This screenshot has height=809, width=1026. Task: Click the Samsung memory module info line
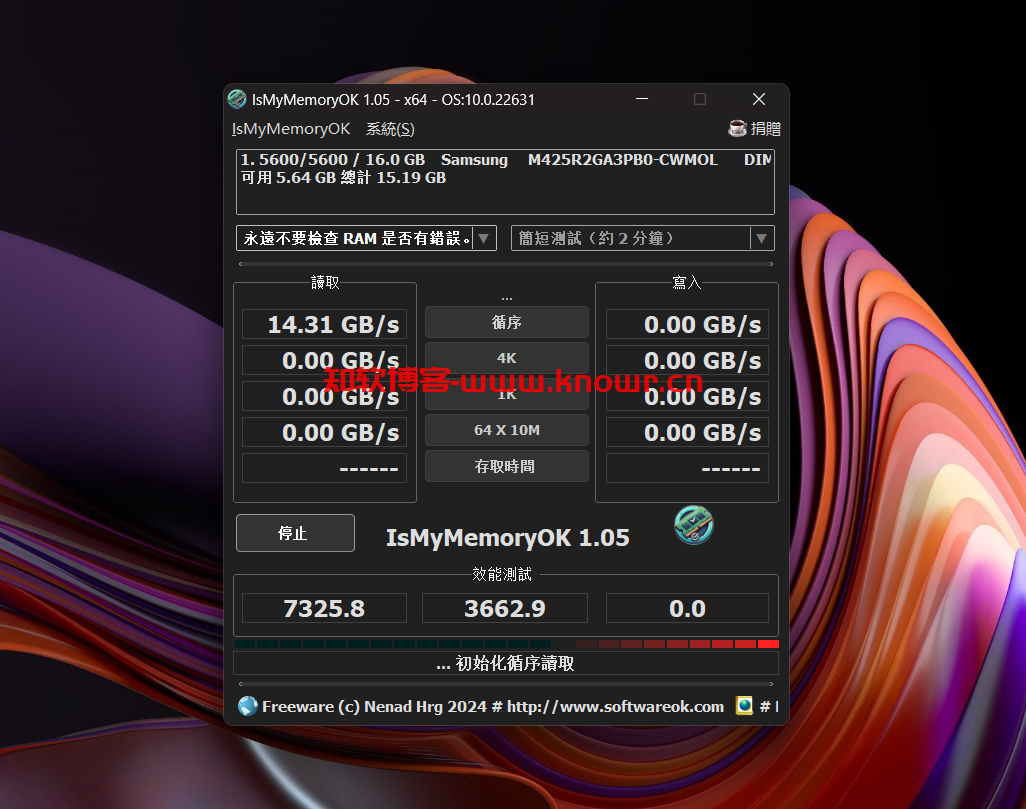point(505,160)
